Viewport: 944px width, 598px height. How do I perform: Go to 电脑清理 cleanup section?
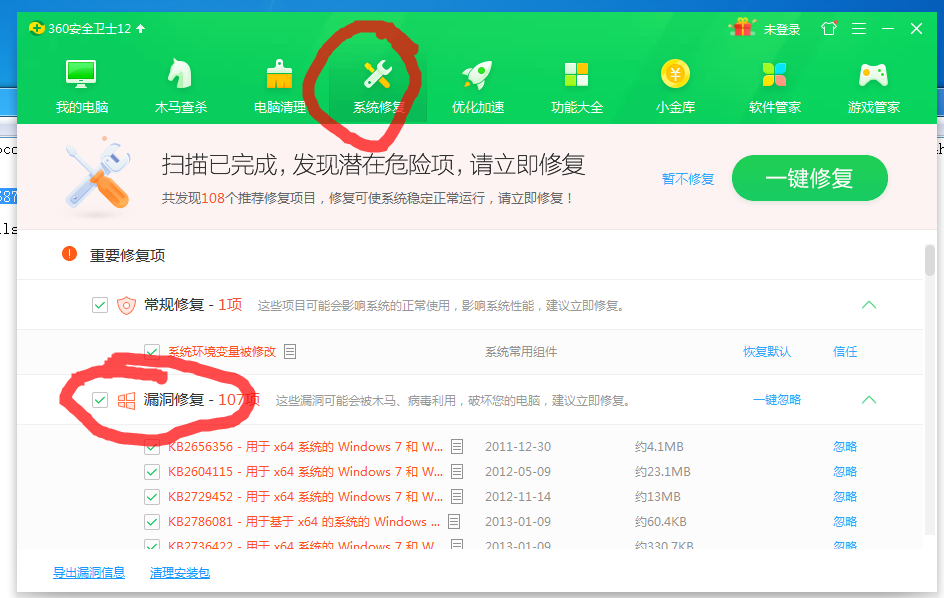pyautogui.click(x=279, y=86)
